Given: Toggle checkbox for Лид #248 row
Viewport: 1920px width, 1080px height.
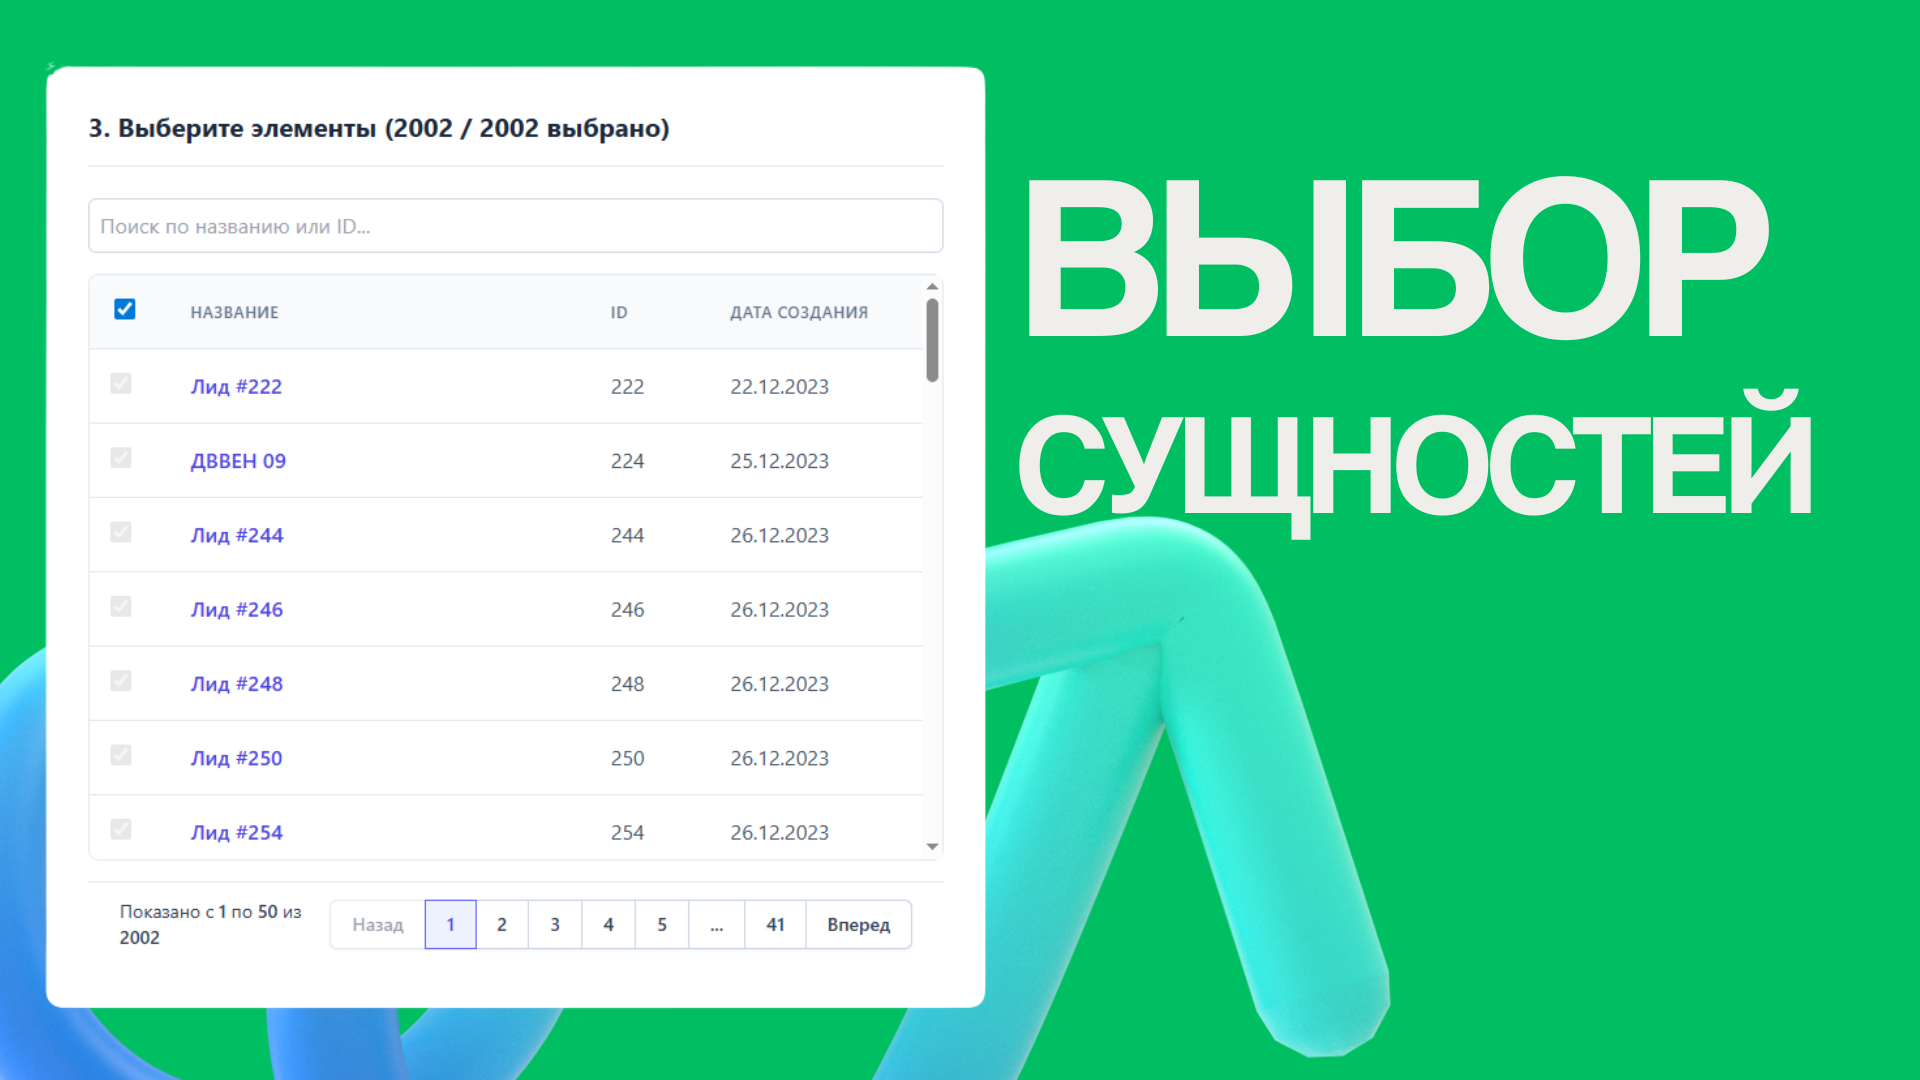Looking at the screenshot, I should [x=121, y=681].
